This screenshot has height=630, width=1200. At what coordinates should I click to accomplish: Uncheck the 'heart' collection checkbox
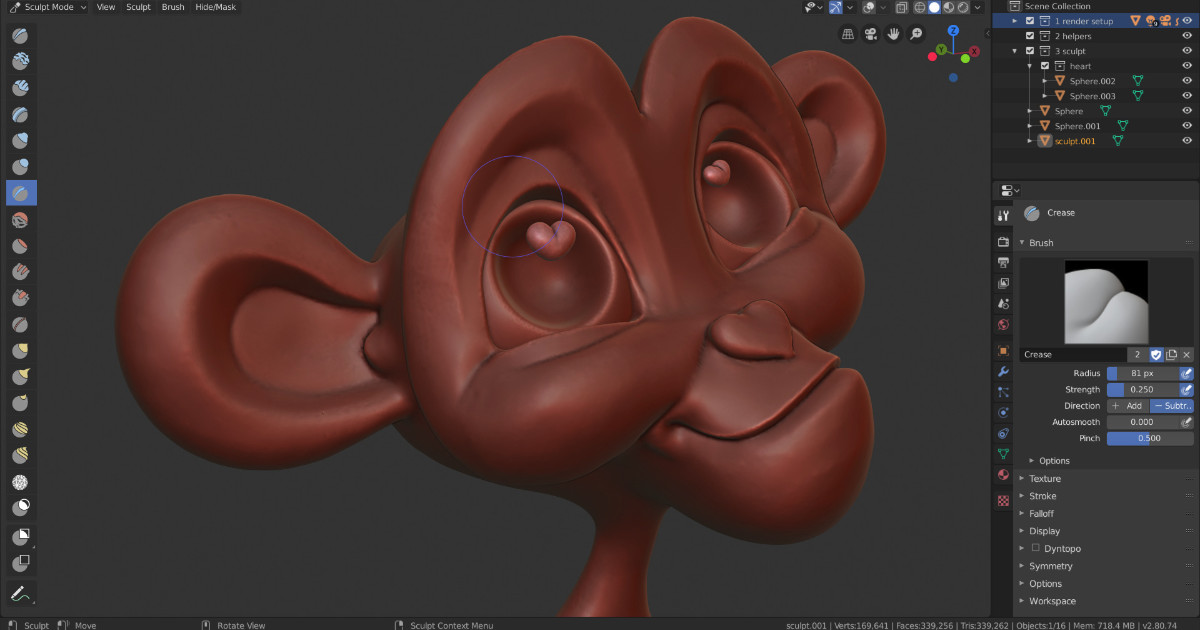click(1045, 66)
